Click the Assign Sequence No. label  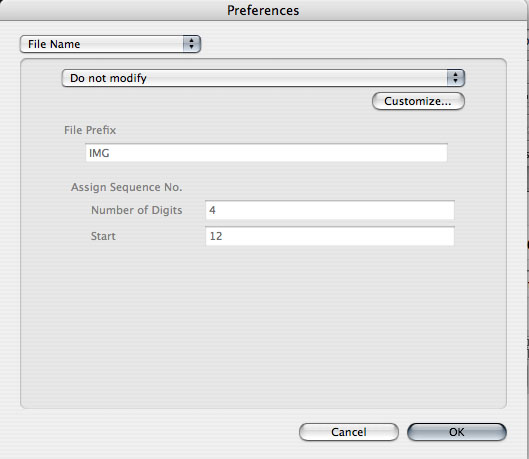point(127,187)
